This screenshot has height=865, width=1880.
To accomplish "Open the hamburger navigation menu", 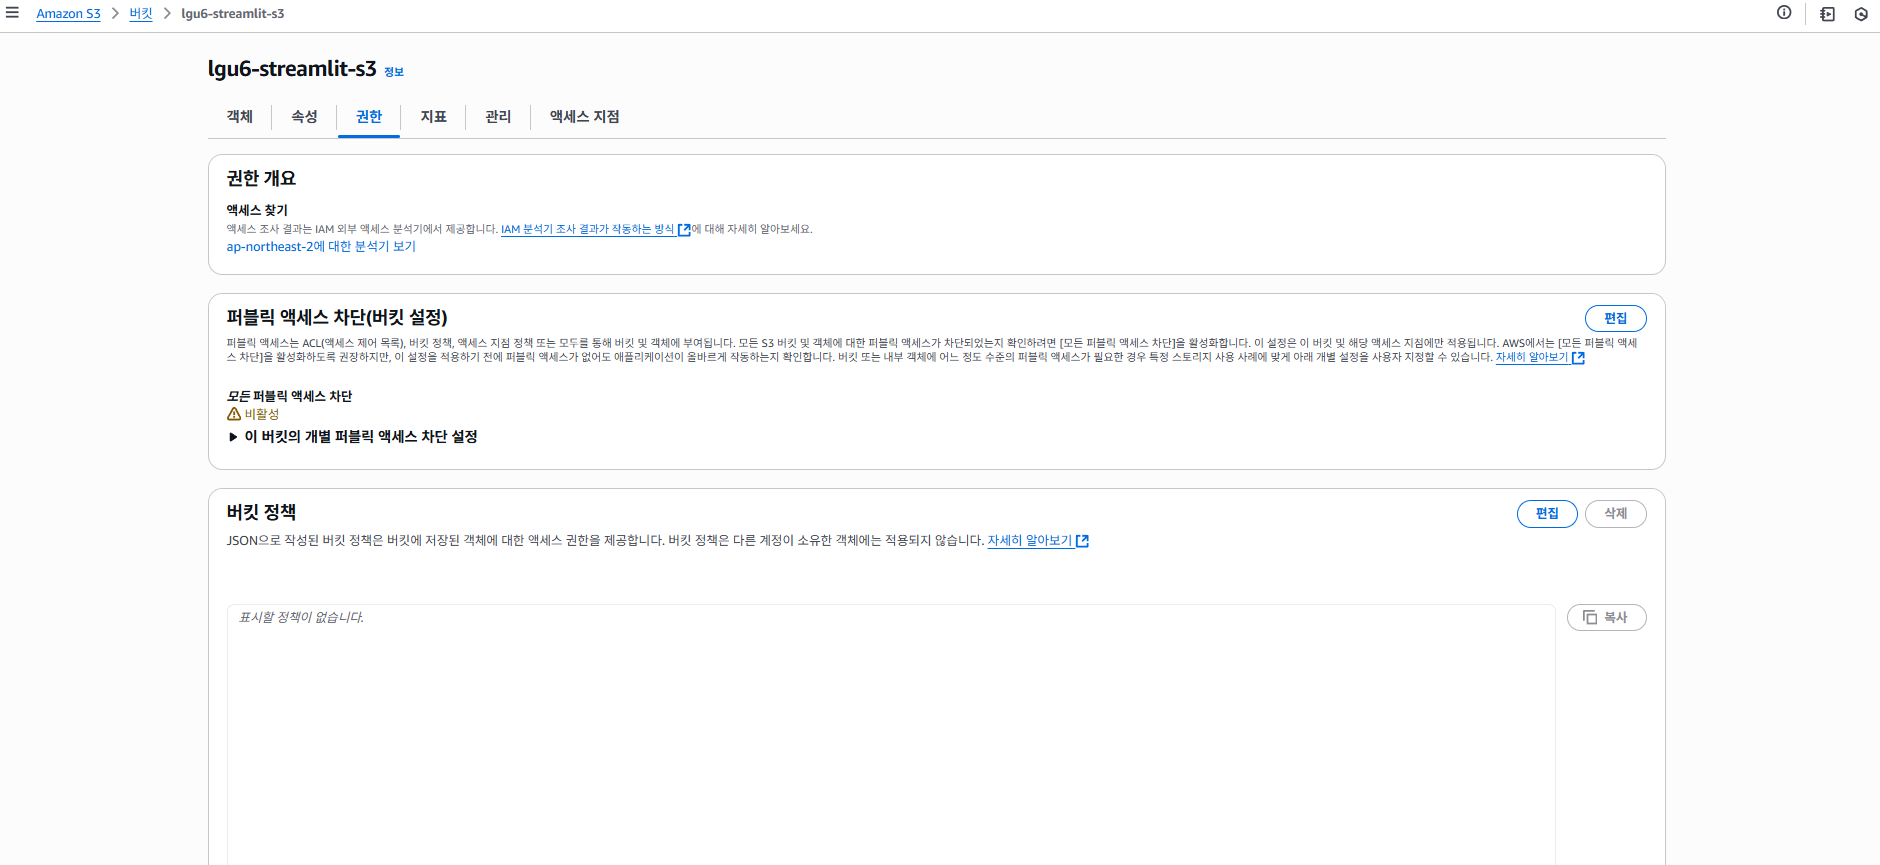I will [x=12, y=13].
